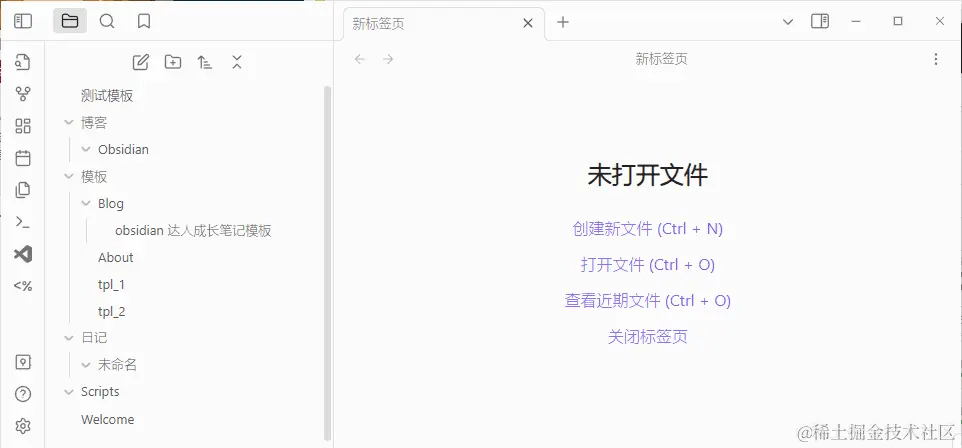
Task: Open settings gear icon
Action: point(23,425)
